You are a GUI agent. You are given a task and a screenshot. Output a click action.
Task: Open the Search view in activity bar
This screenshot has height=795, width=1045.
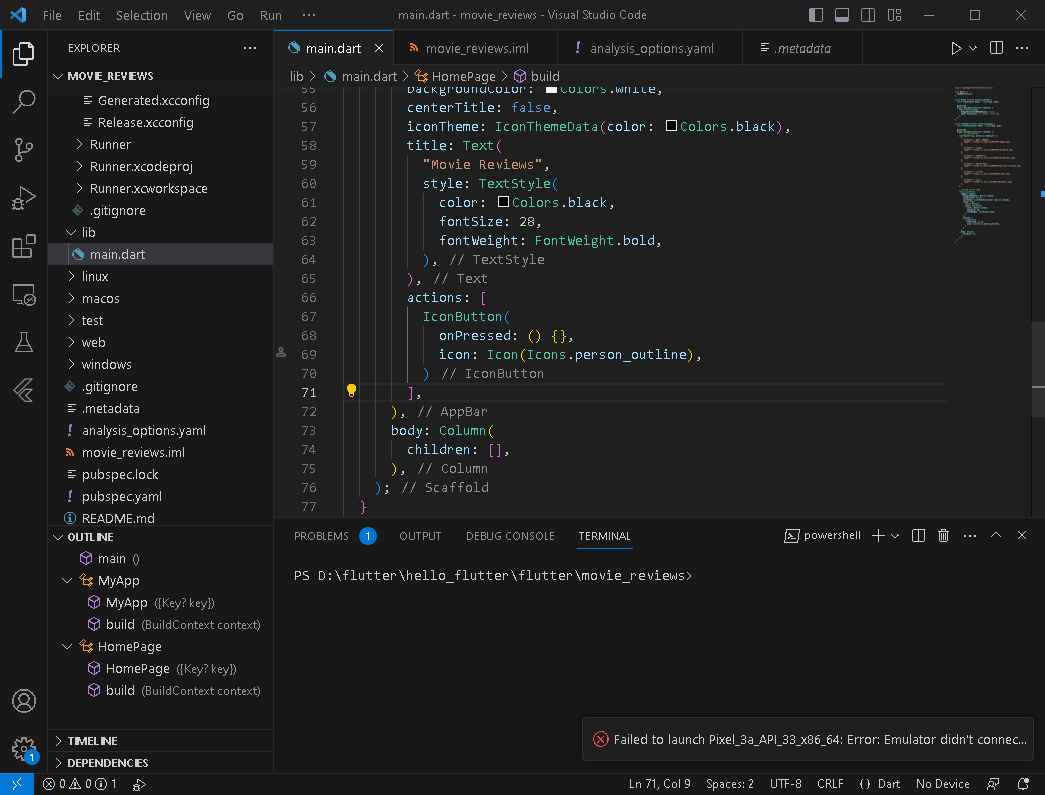coord(23,102)
